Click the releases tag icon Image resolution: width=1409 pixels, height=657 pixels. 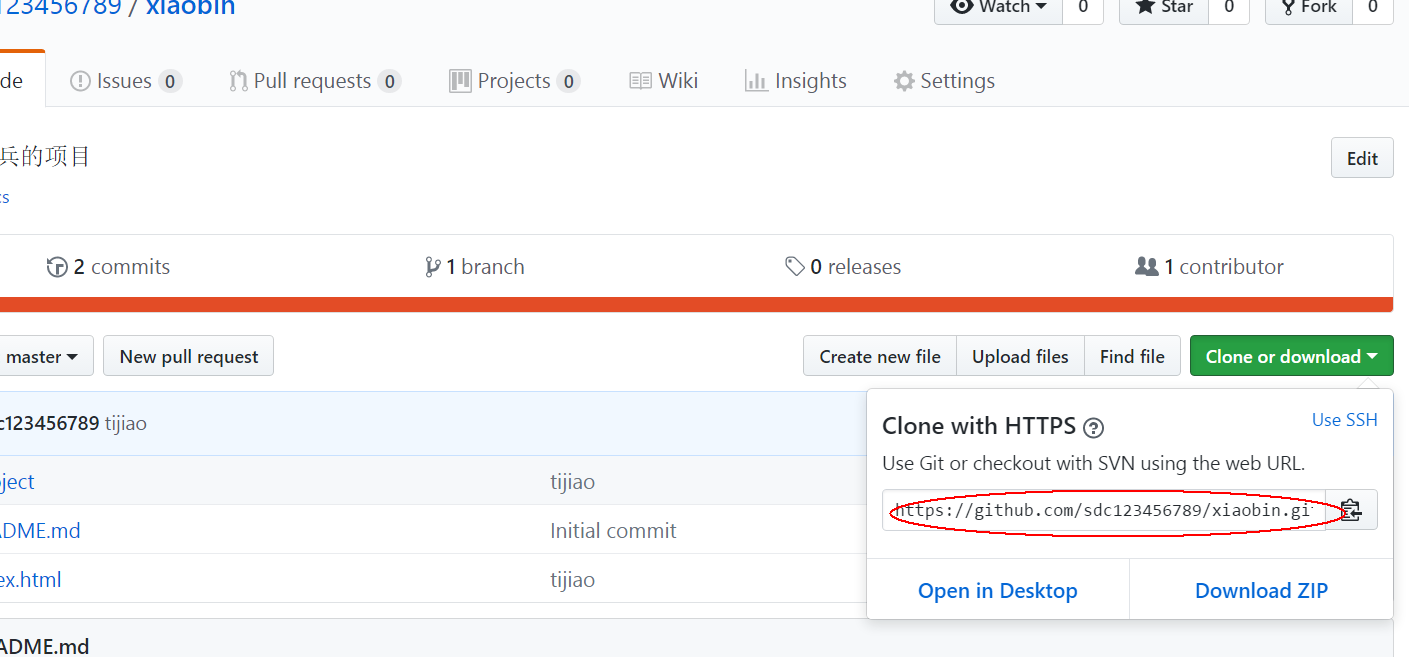point(795,267)
